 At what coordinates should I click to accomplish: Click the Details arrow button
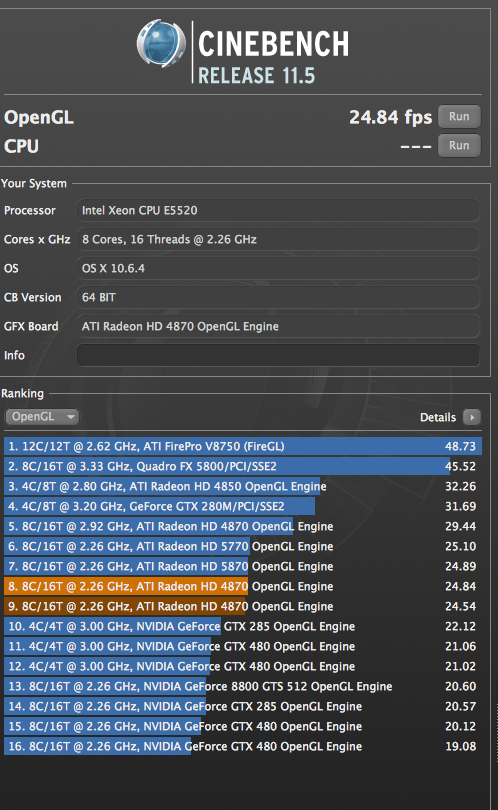point(472,417)
